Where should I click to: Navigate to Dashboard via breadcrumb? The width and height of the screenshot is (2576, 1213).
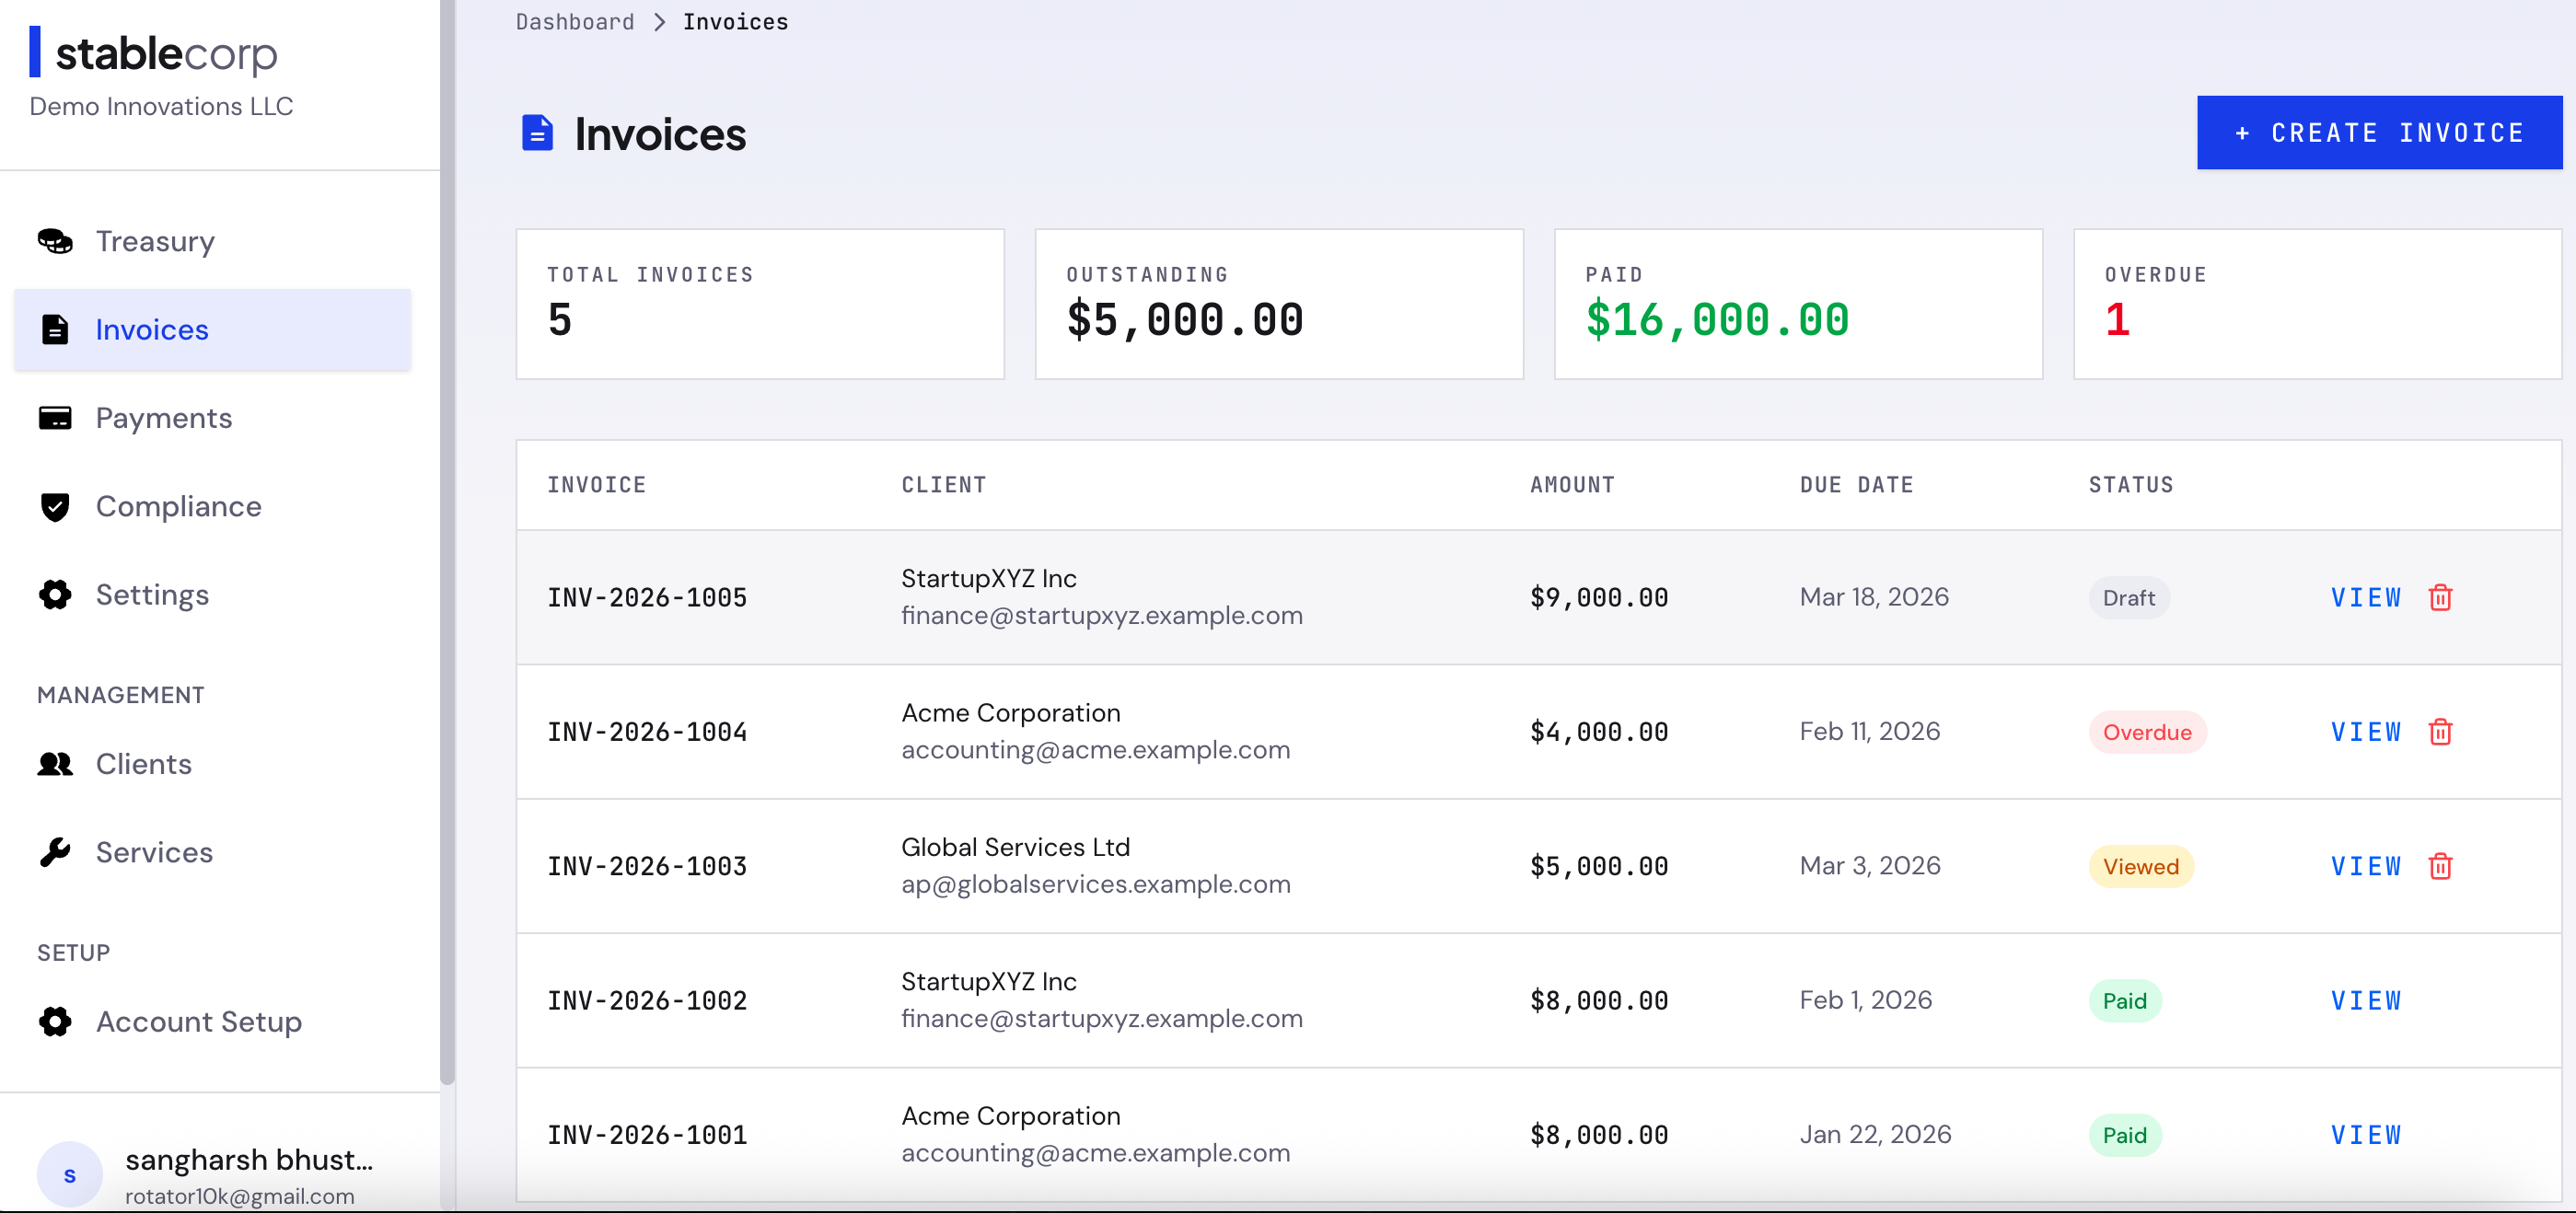(574, 21)
